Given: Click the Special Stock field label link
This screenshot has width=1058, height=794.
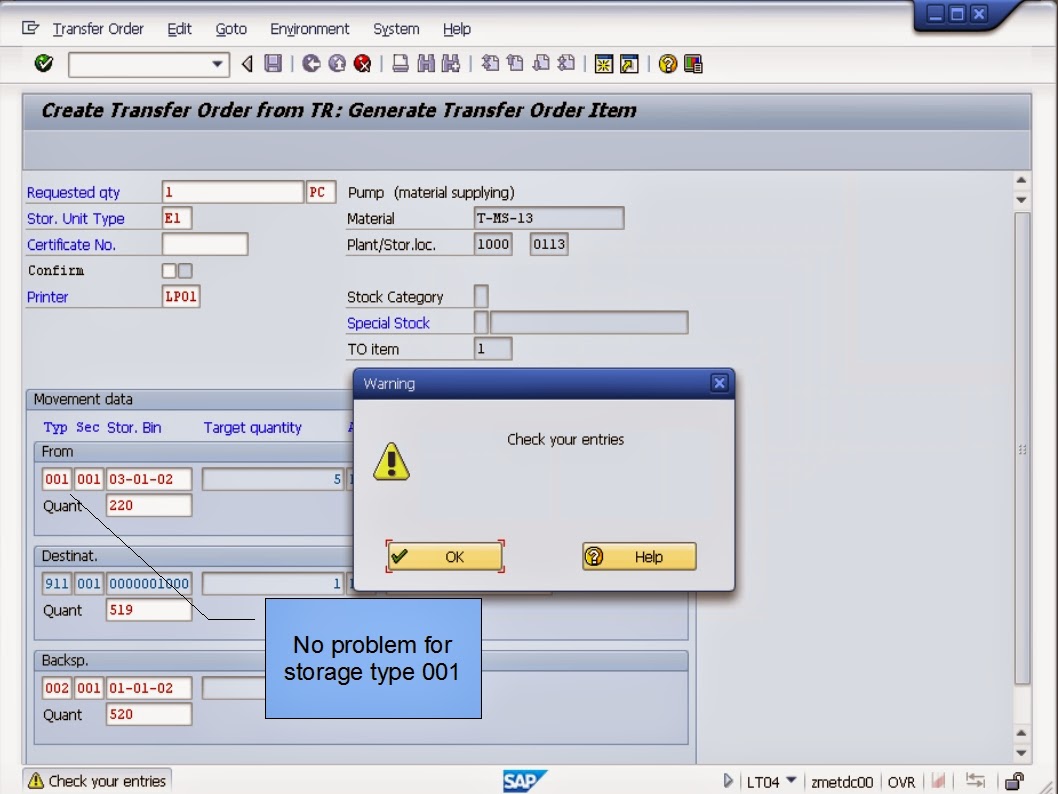Looking at the screenshot, I should click(x=388, y=322).
